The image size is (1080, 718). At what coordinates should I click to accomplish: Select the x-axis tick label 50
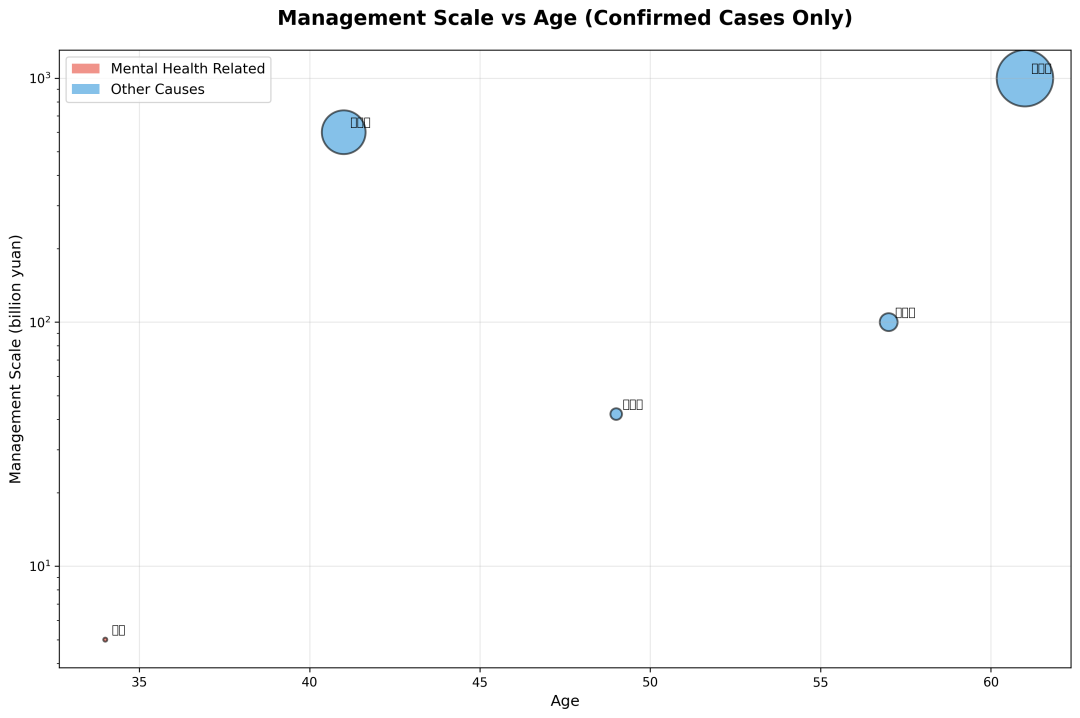[650, 682]
